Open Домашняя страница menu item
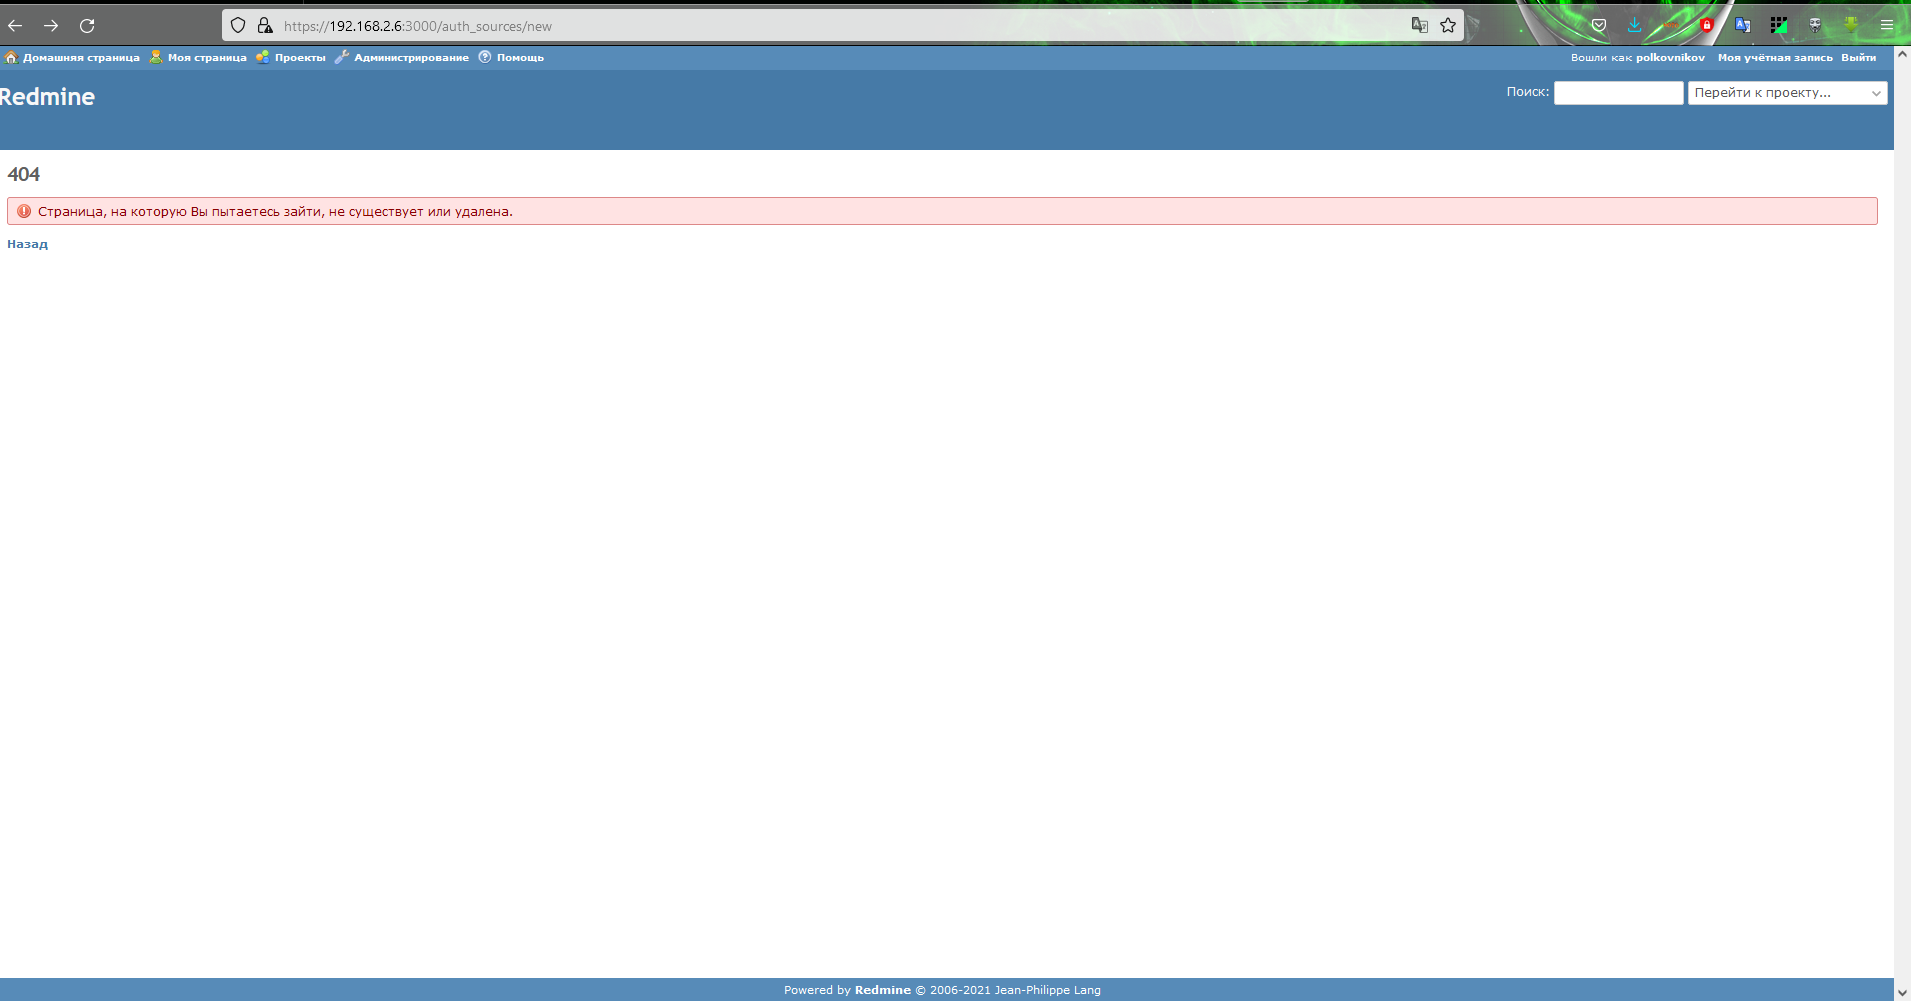The image size is (1911, 1001). tap(81, 58)
